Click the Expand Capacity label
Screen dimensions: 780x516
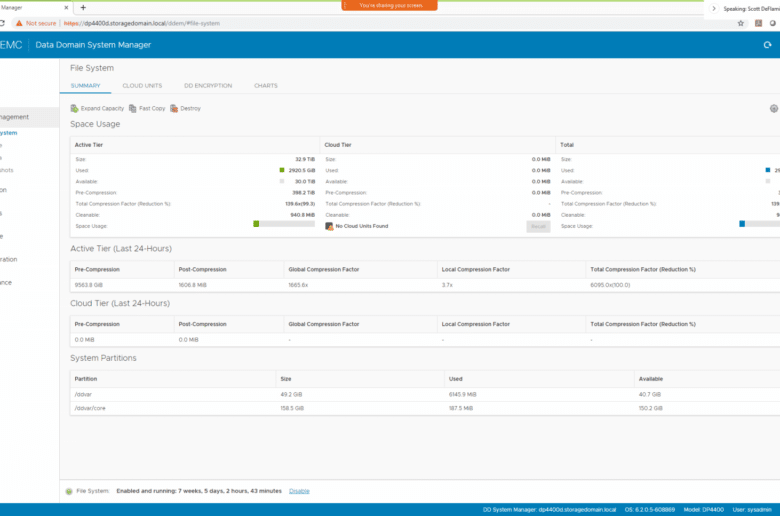tap(102, 108)
